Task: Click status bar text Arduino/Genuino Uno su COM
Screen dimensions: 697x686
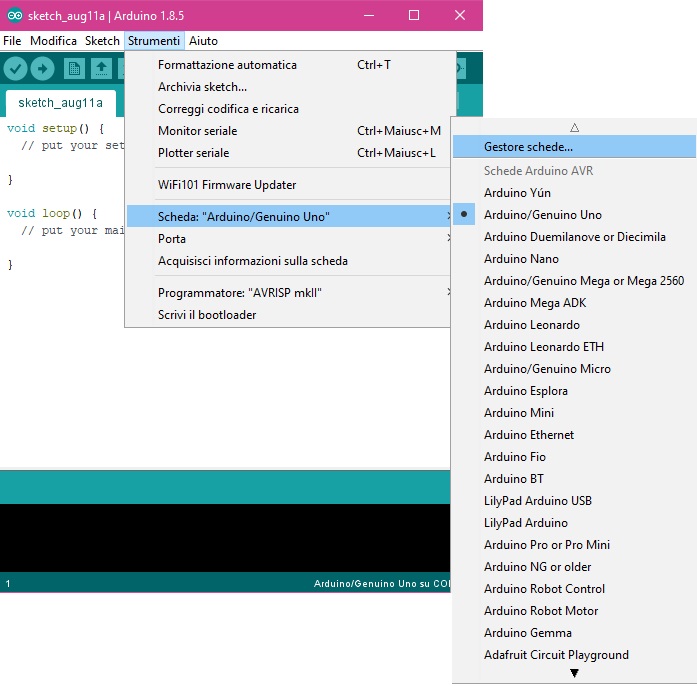Action: (382, 584)
